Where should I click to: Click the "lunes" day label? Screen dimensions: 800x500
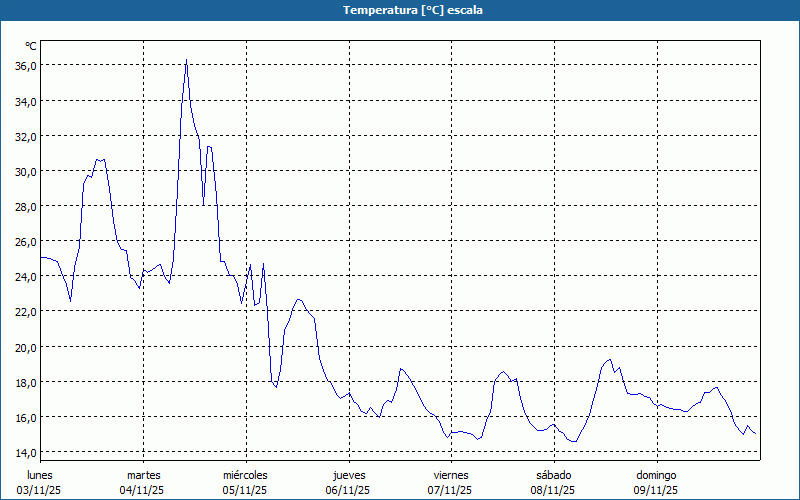[40, 474]
